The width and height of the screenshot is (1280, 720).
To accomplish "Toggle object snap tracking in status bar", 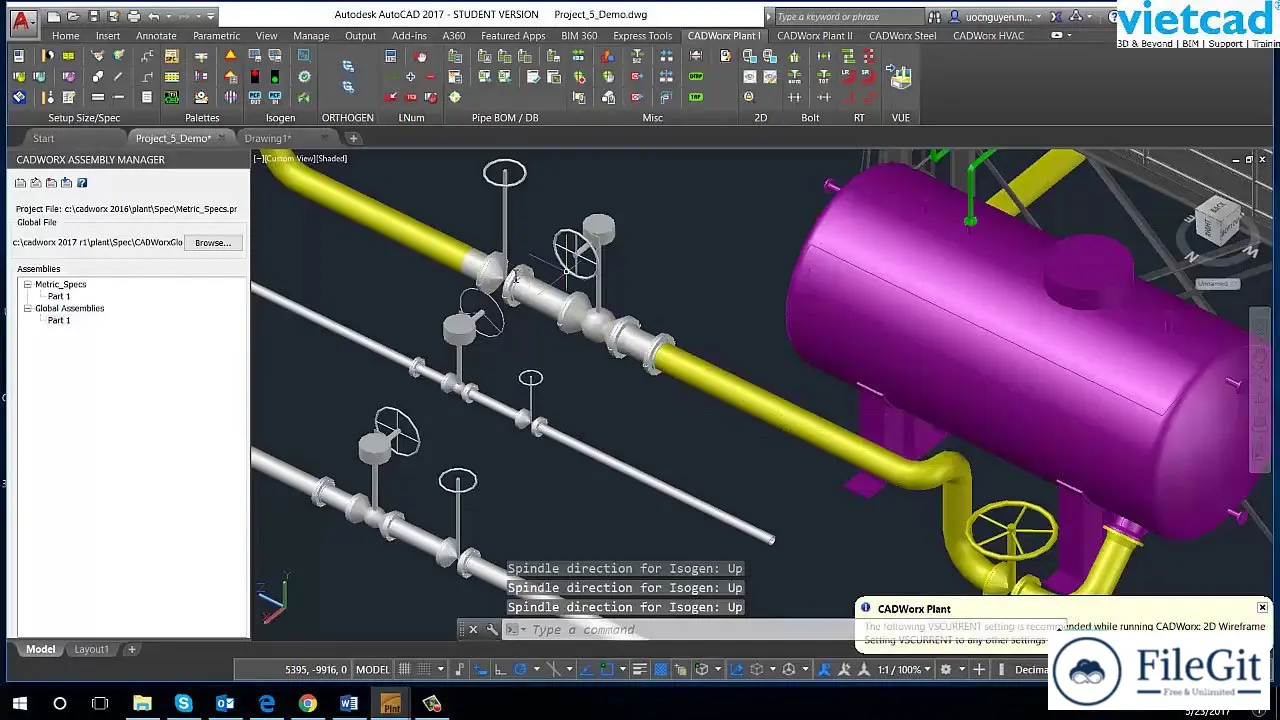I will pos(586,669).
